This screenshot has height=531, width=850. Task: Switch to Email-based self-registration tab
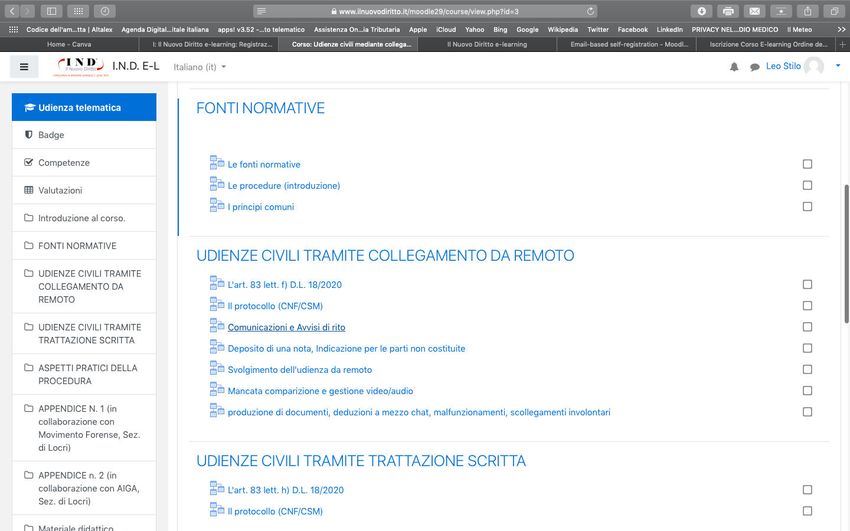coord(629,44)
